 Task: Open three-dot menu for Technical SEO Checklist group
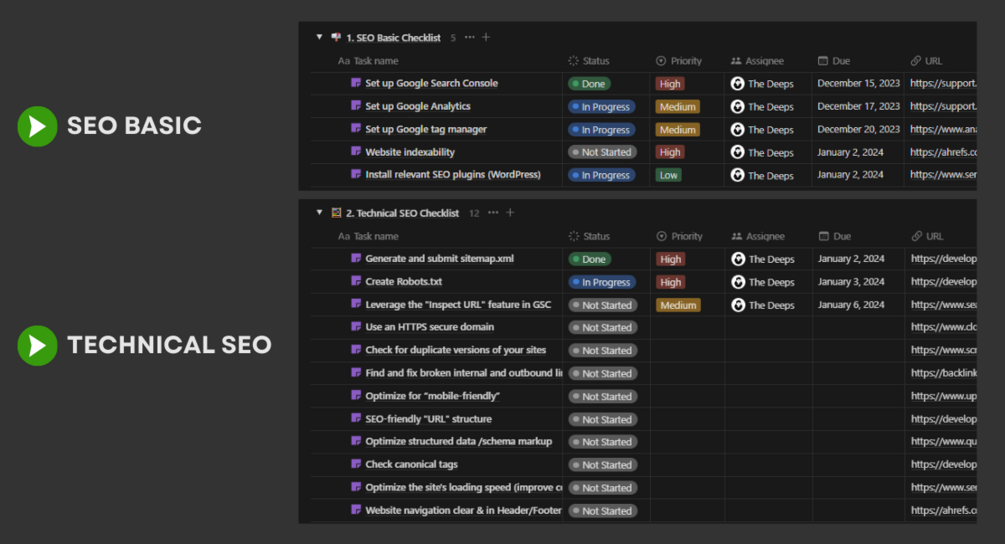494,213
